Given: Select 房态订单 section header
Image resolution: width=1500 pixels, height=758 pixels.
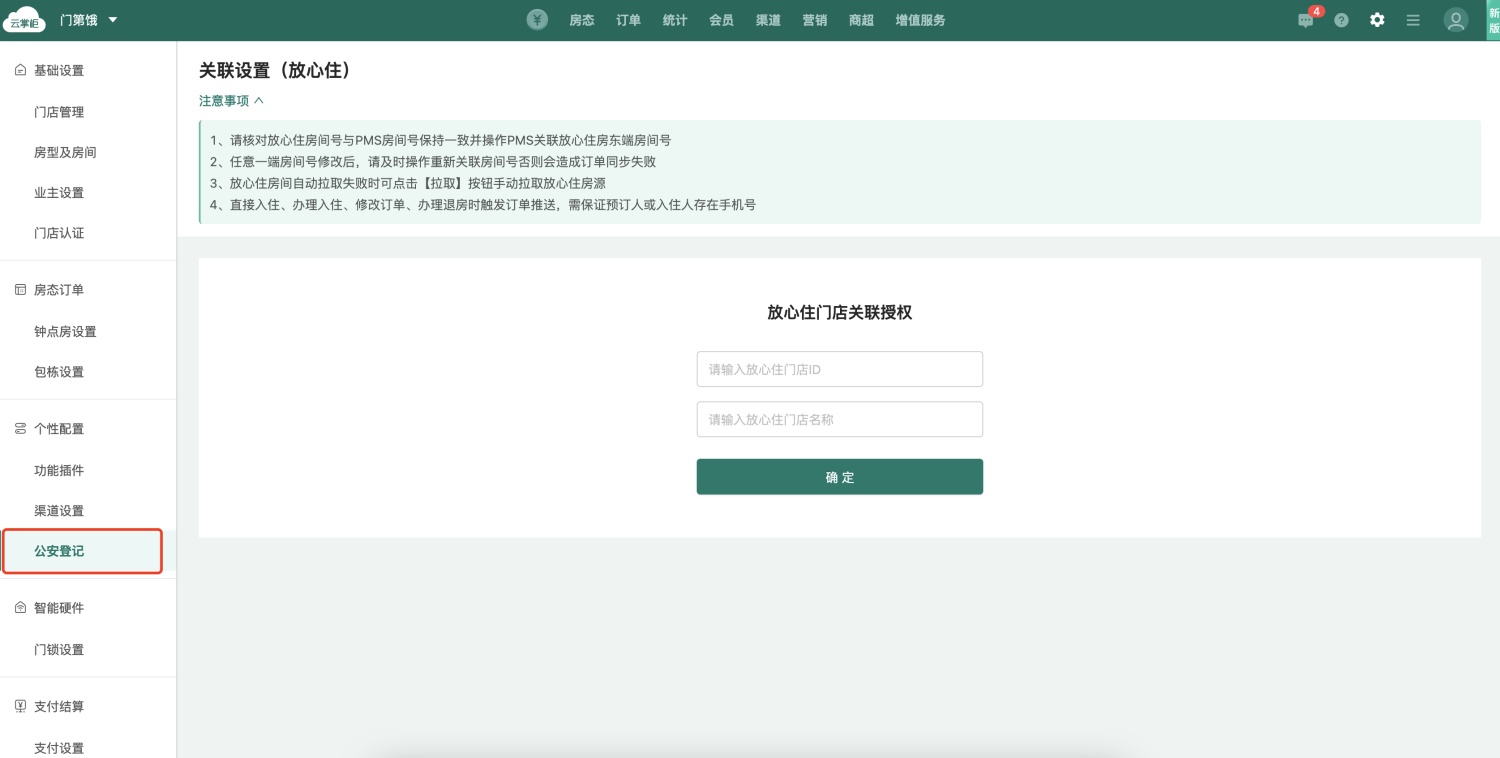Looking at the screenshot, I should 59,290.
